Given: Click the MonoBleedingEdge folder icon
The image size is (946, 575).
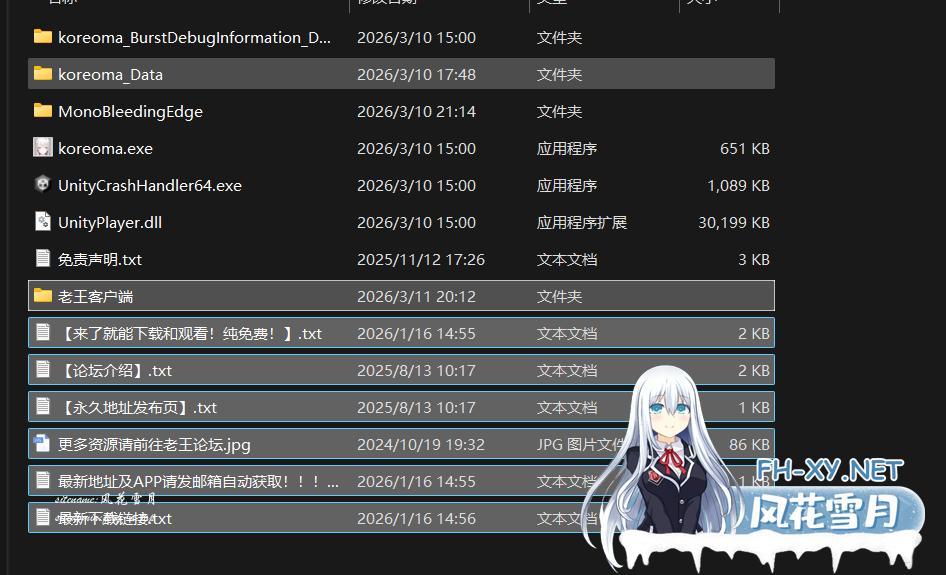Looking at the screenshot, I should pyautogui.click(x=42, y=111).
